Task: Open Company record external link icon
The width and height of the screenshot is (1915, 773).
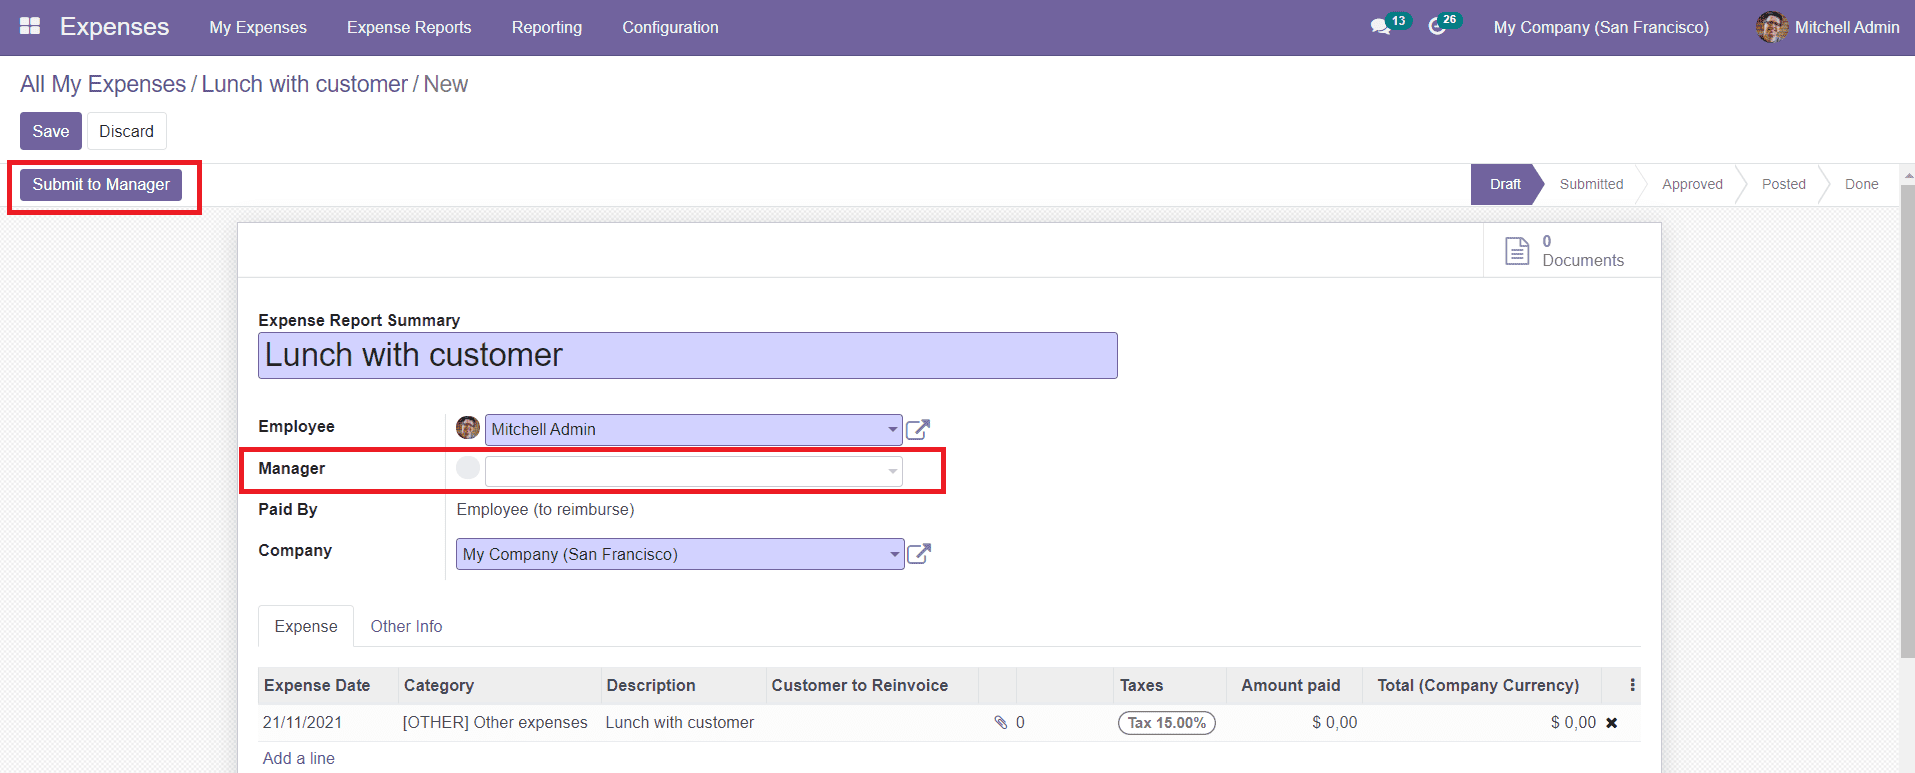Action: (x=918, y=554)
